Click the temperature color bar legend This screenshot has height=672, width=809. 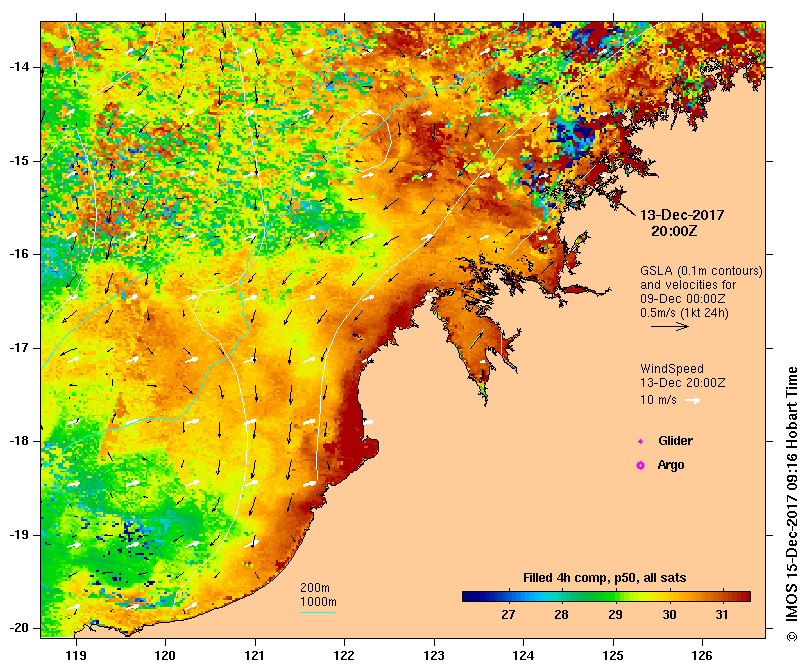606,597
